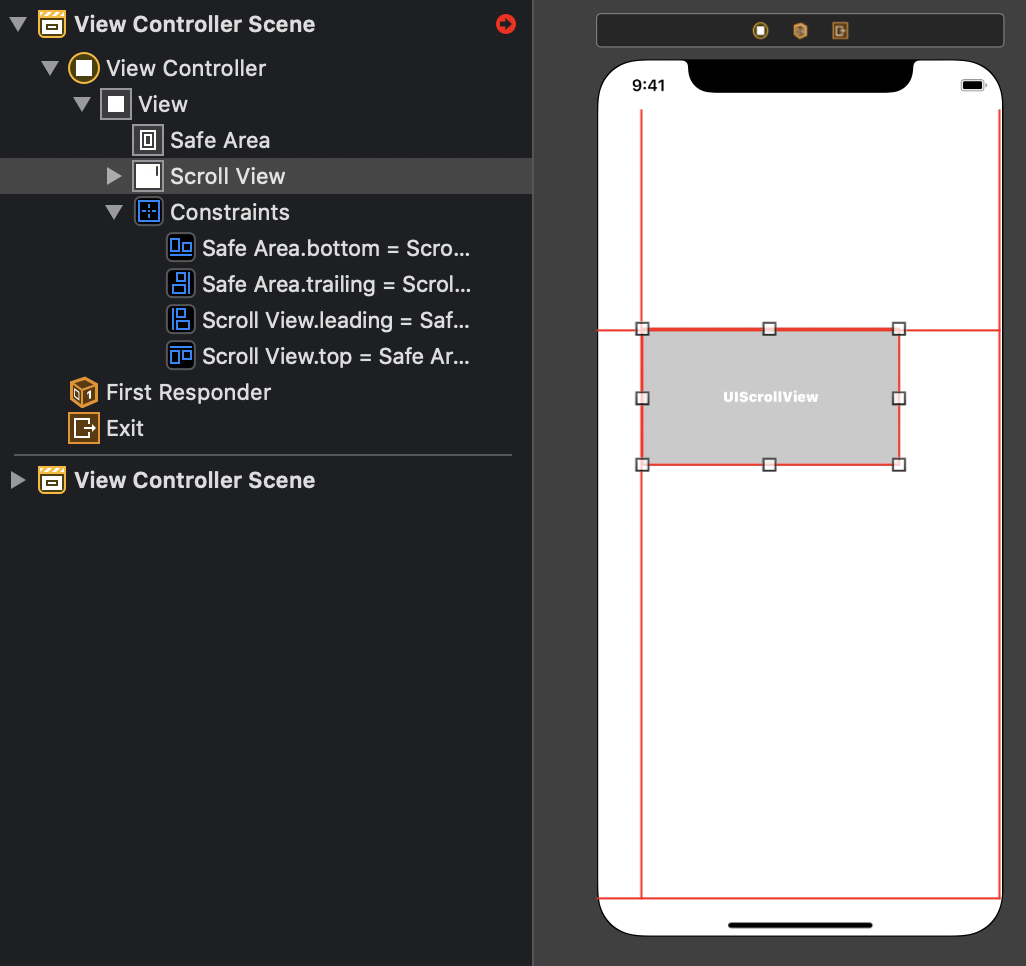Click the Exit icon in the outline

click(x=84, y=428)
